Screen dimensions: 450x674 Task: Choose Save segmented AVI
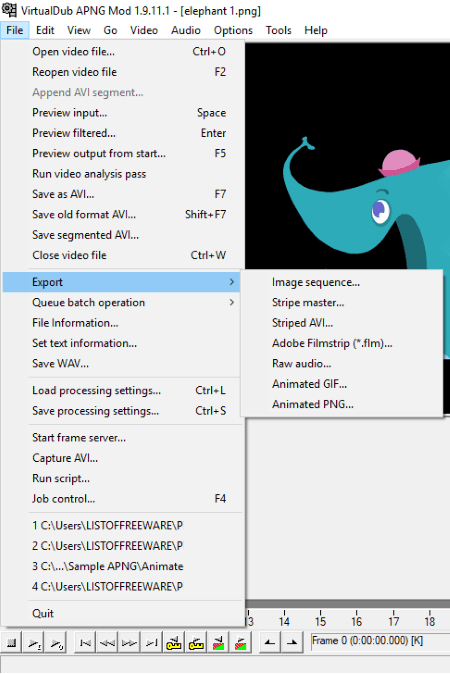pos(123,235)
